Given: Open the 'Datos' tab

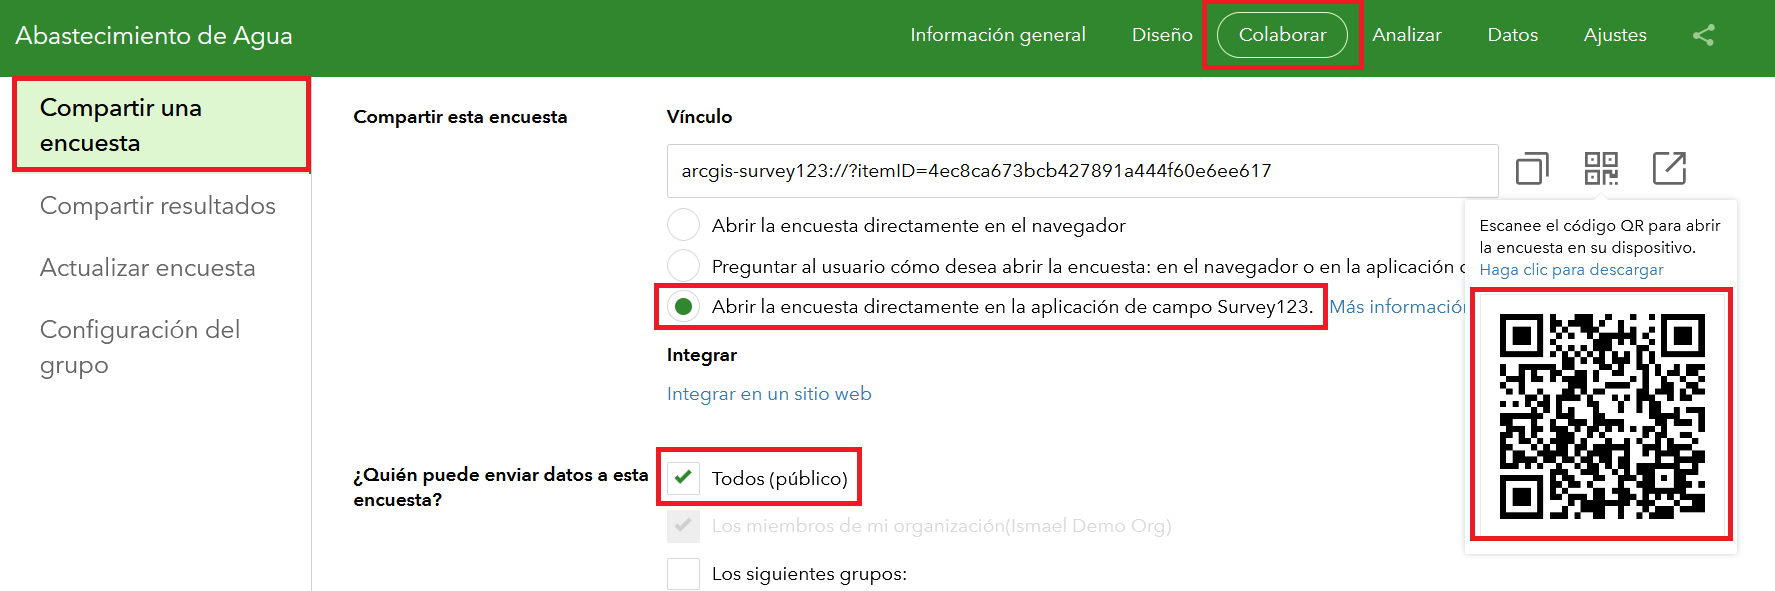Looking at the screenshot, I should click(x=1512, y=35).
